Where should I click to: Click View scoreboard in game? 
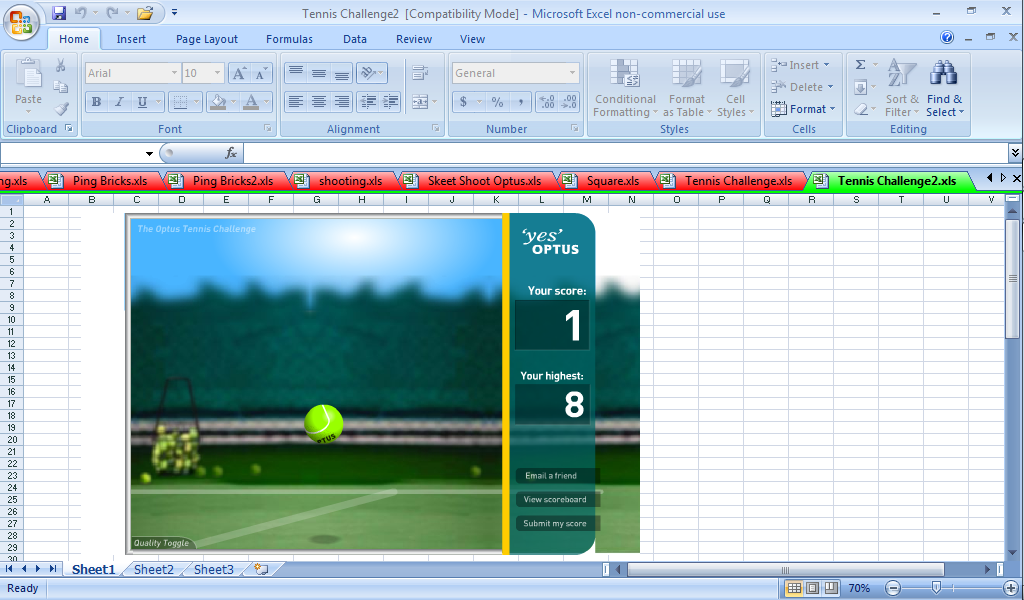[557, 499]
